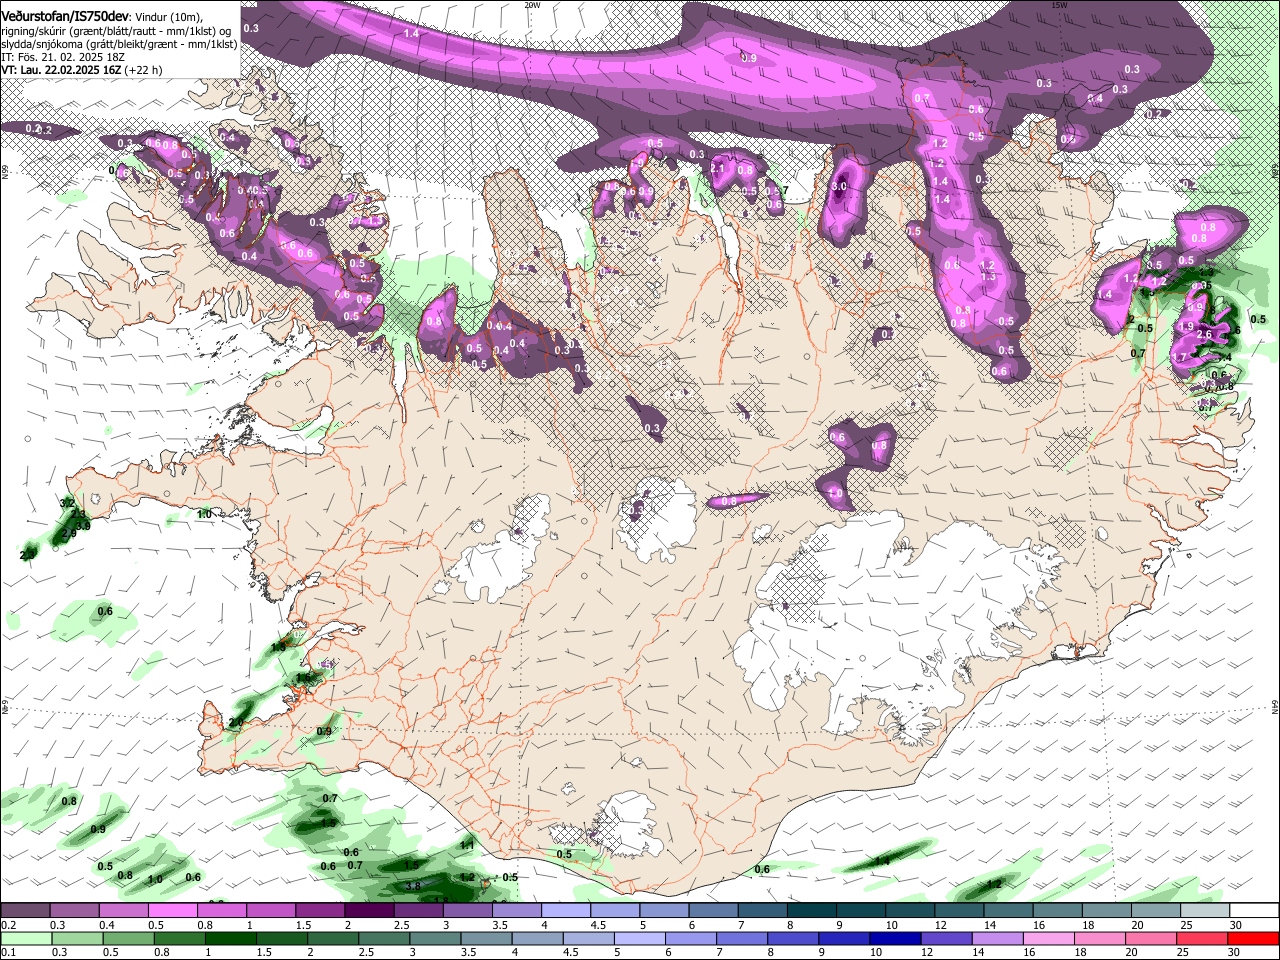Pick upper legend swatch between 8 and 9

click(811, 910)
